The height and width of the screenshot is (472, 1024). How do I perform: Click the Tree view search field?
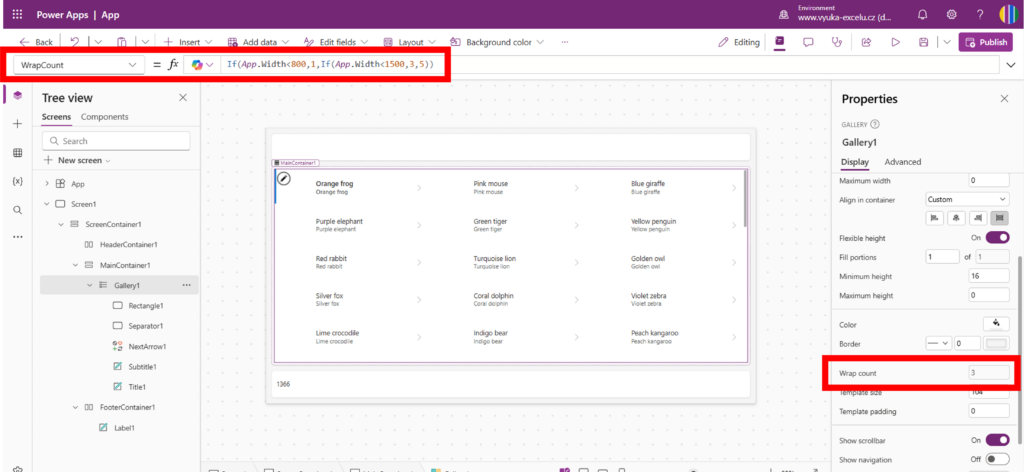click(x=116, y=141)
